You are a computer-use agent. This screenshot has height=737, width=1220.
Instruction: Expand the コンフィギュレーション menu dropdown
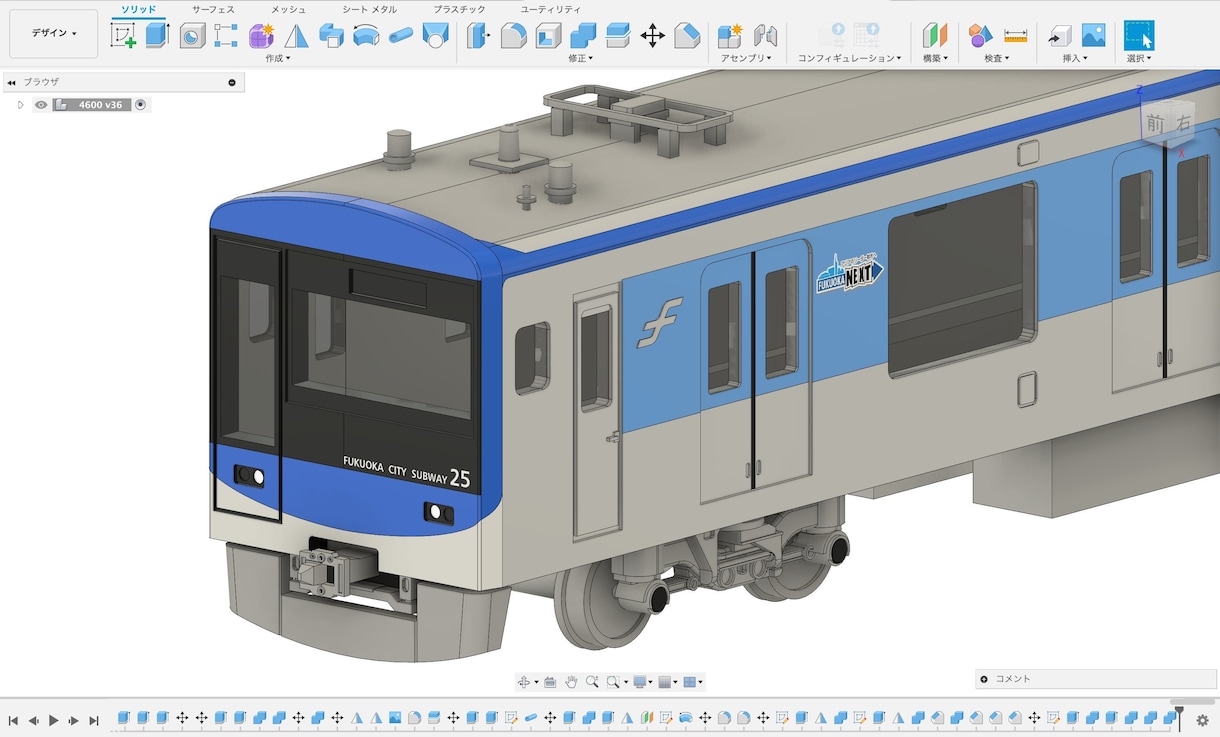(850, 58)
